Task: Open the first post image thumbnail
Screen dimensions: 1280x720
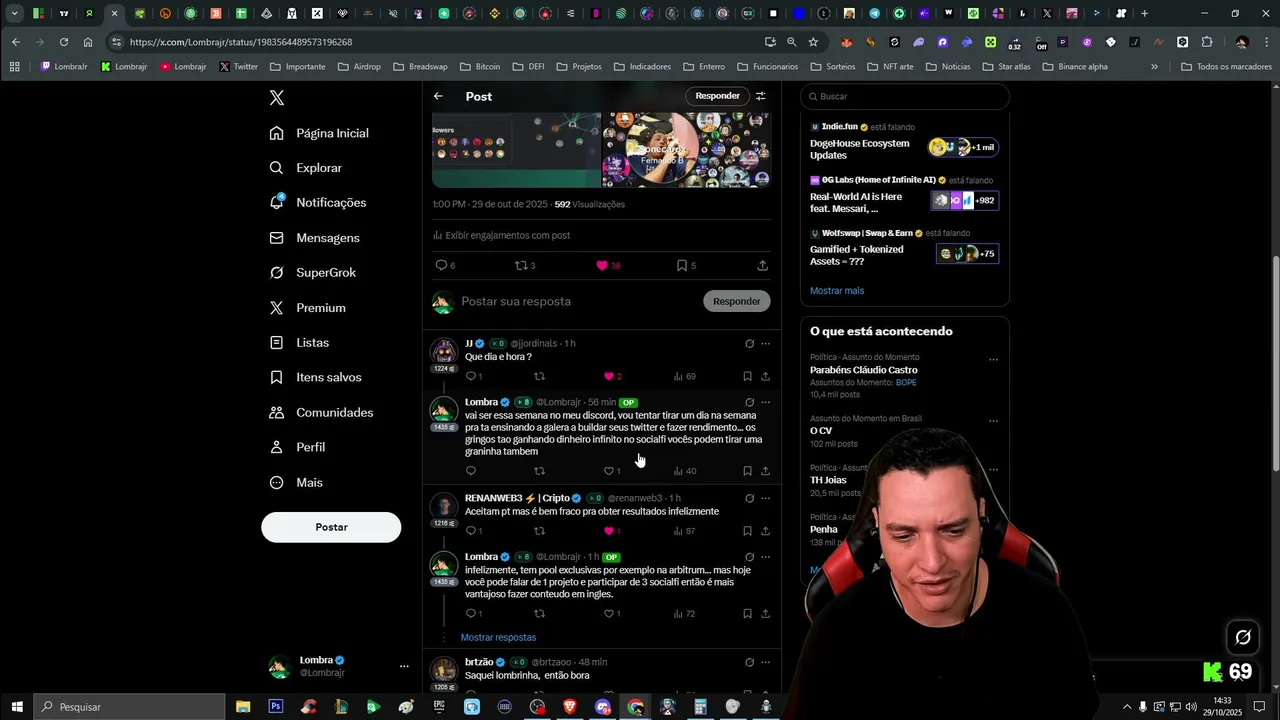Action: point(516,149)
